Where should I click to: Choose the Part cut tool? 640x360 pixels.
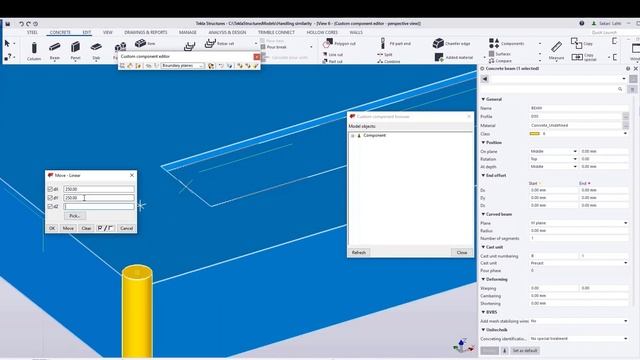click(333, 61)
